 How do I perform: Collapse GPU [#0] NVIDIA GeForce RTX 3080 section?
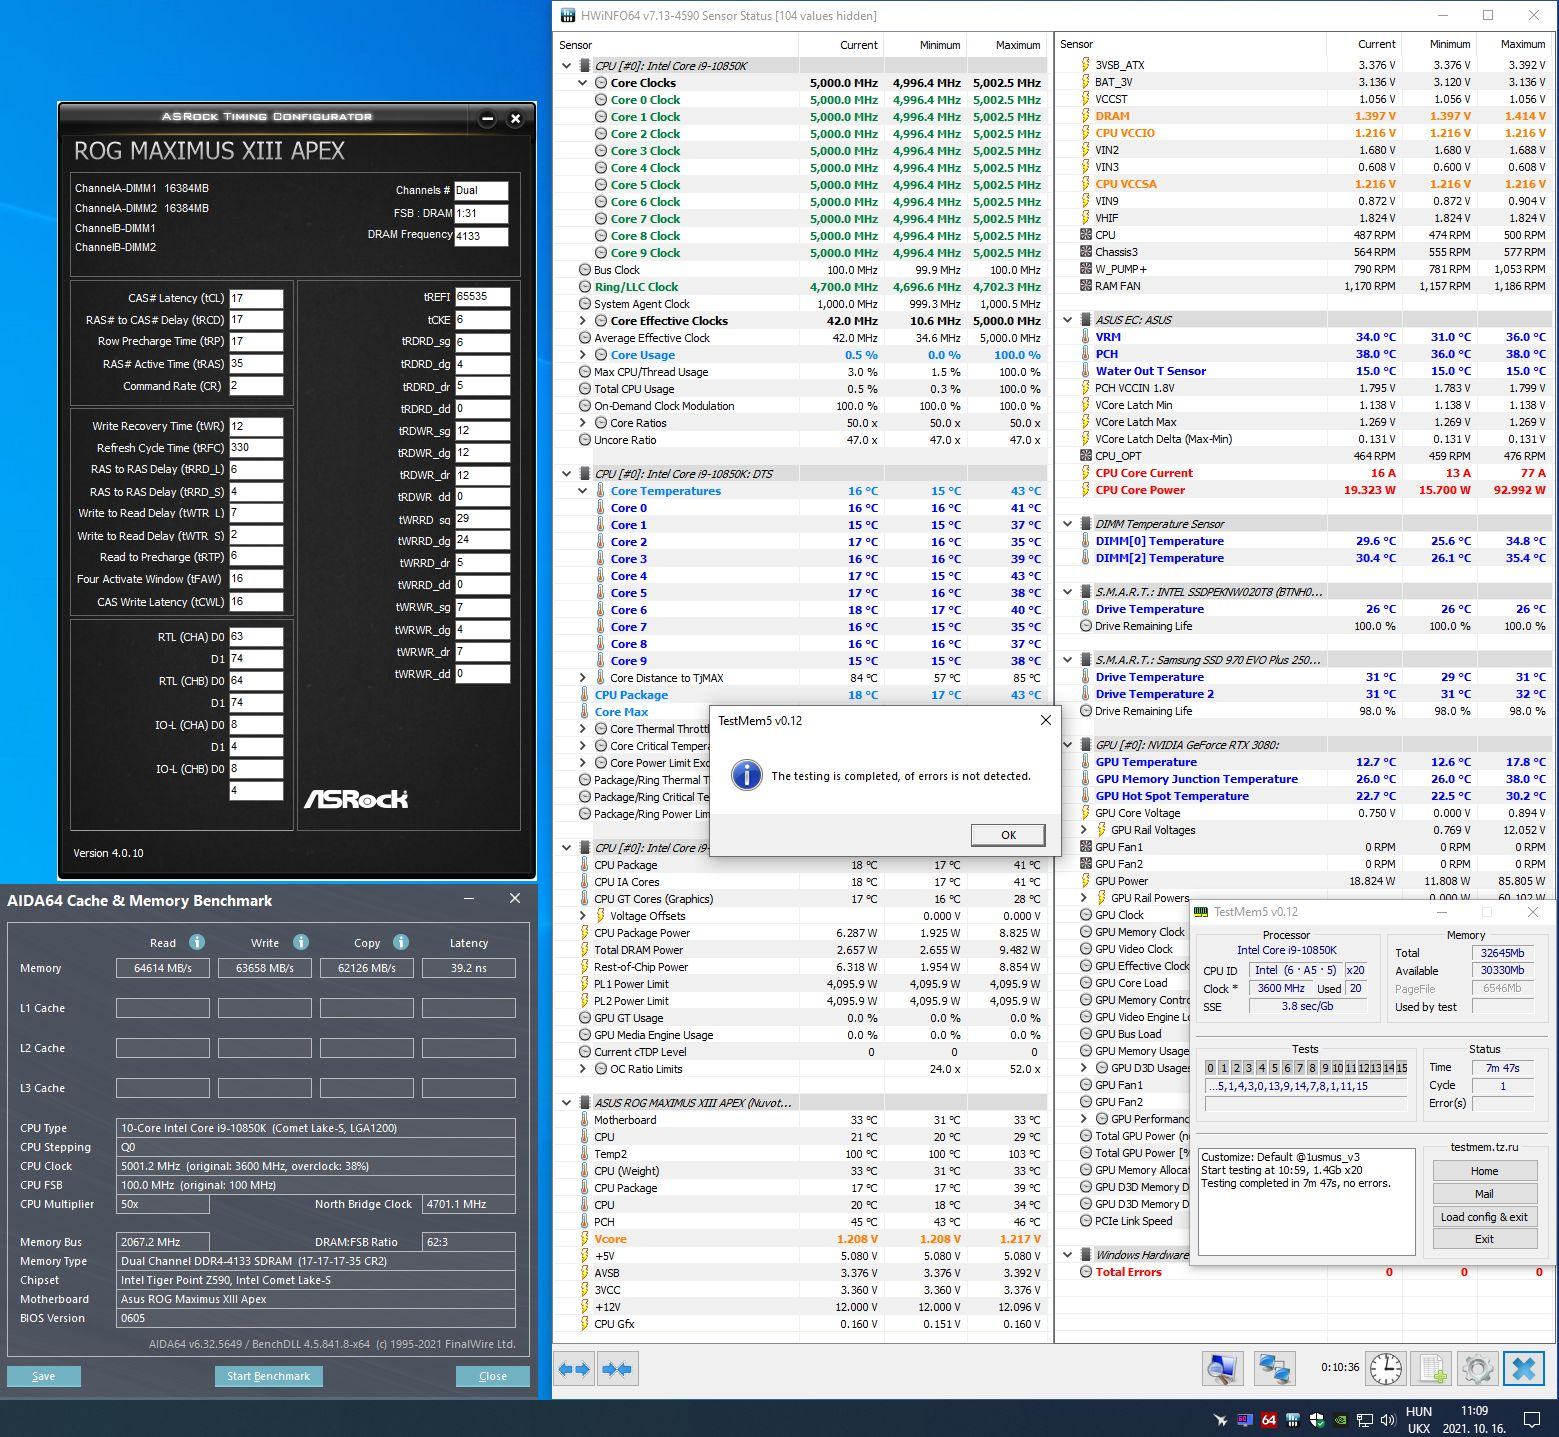(1068, 745)
